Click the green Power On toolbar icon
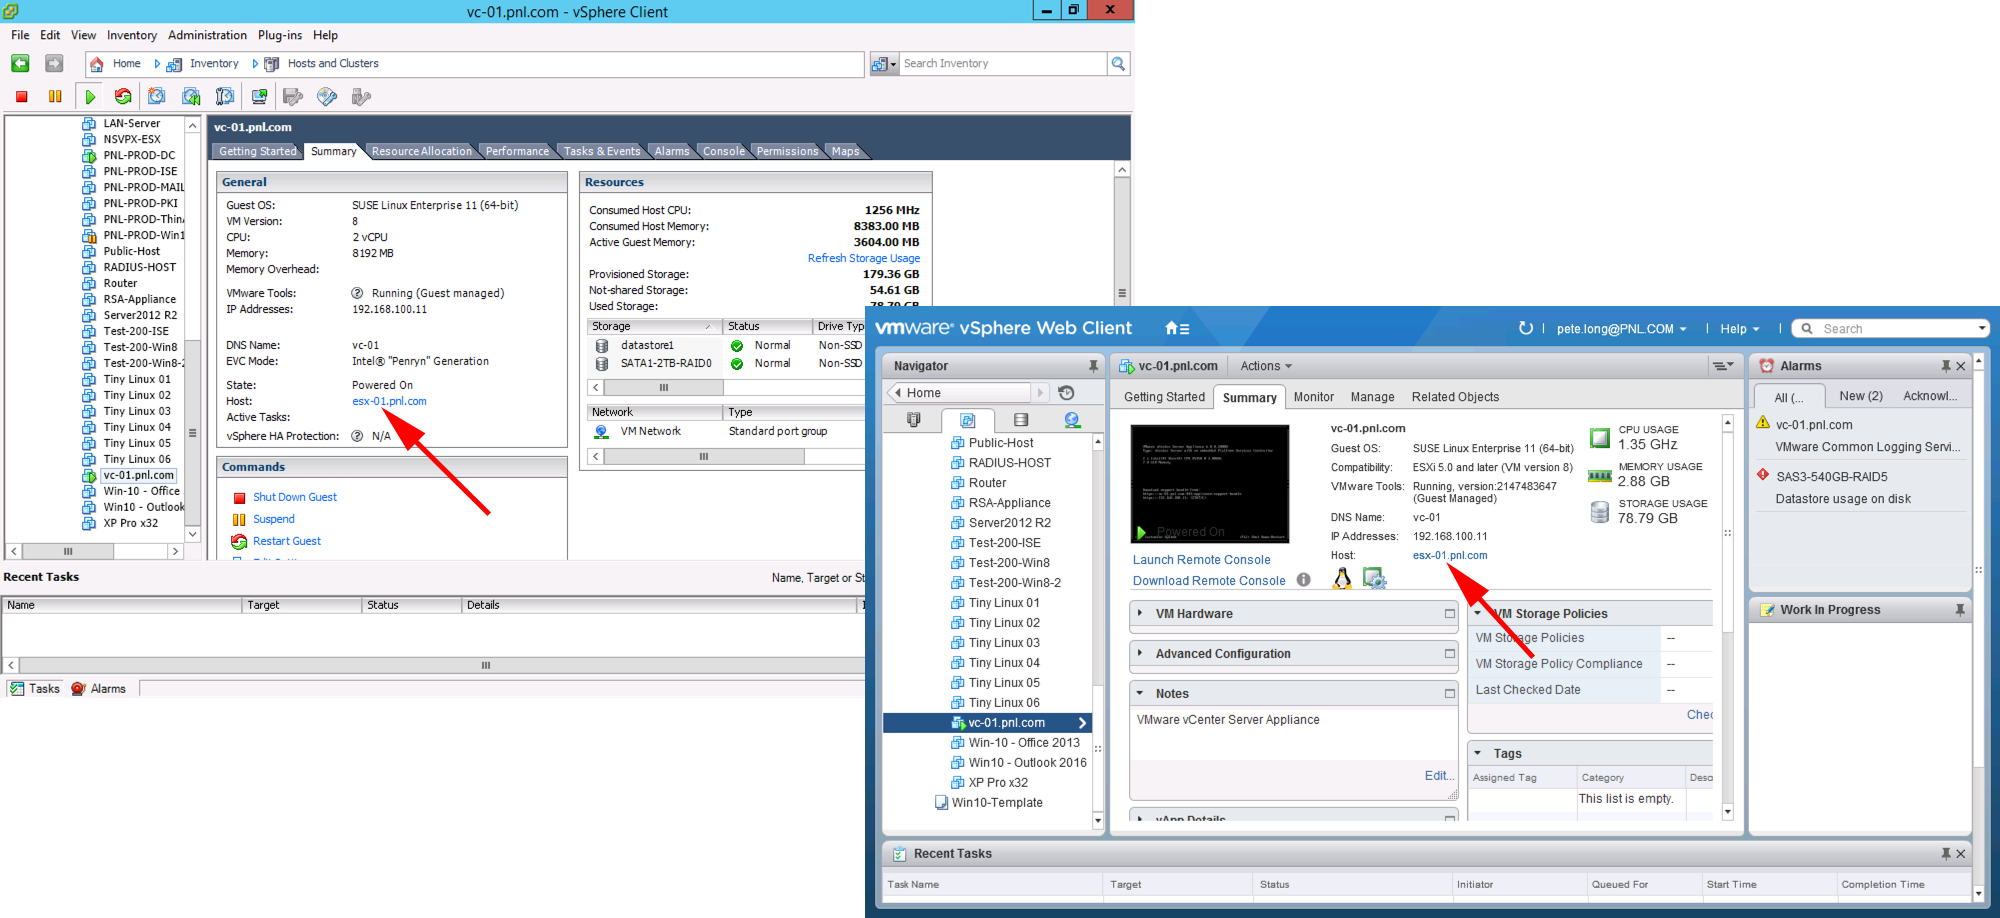 (90, 97)
